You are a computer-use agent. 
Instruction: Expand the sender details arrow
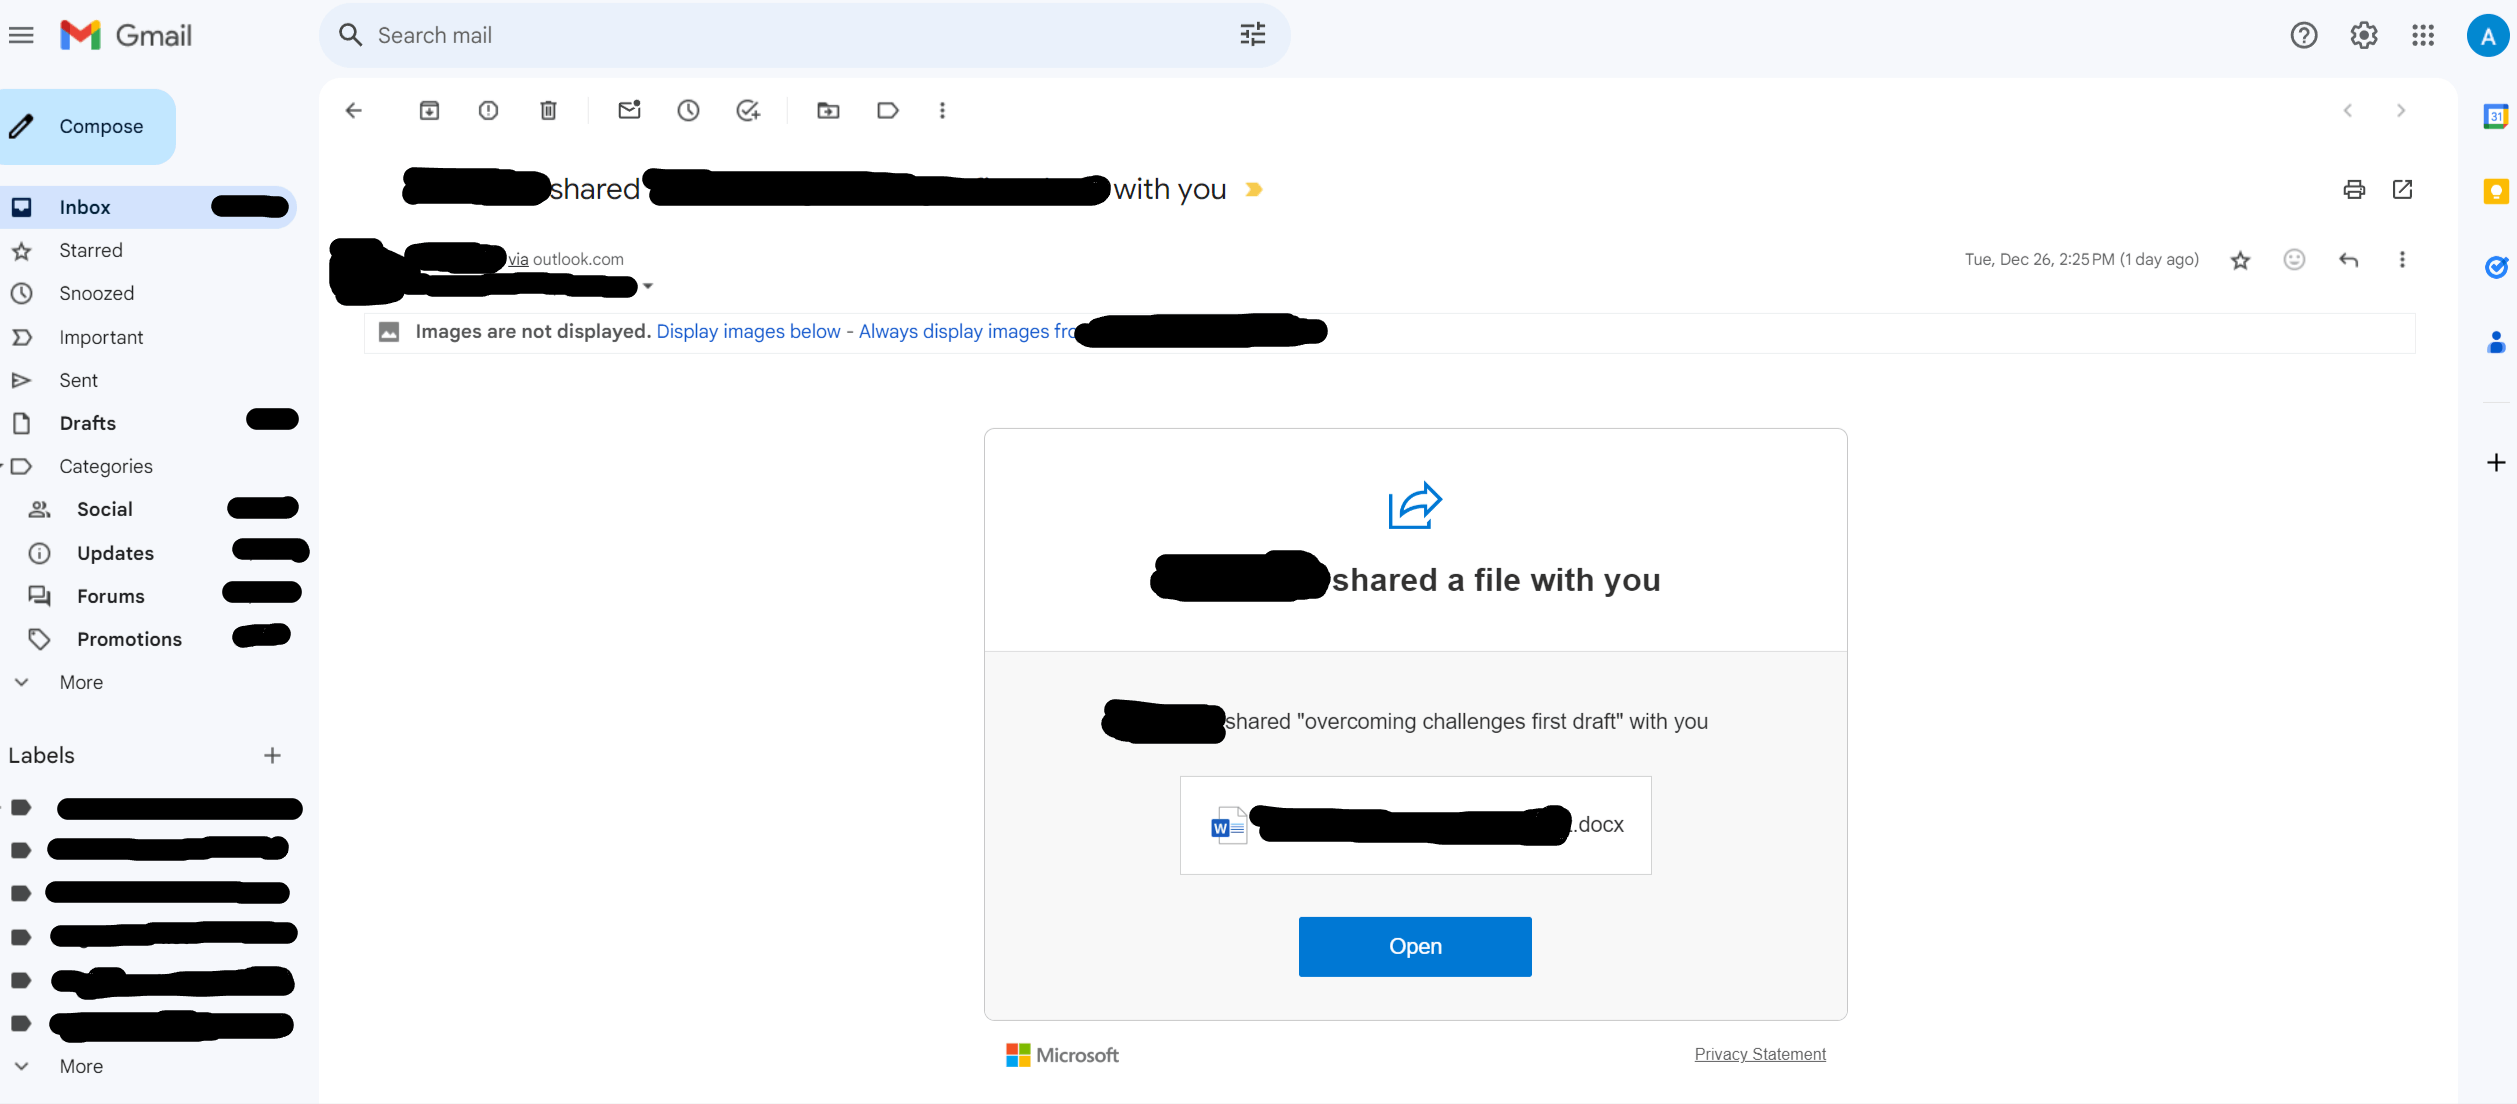pos(648,286)
